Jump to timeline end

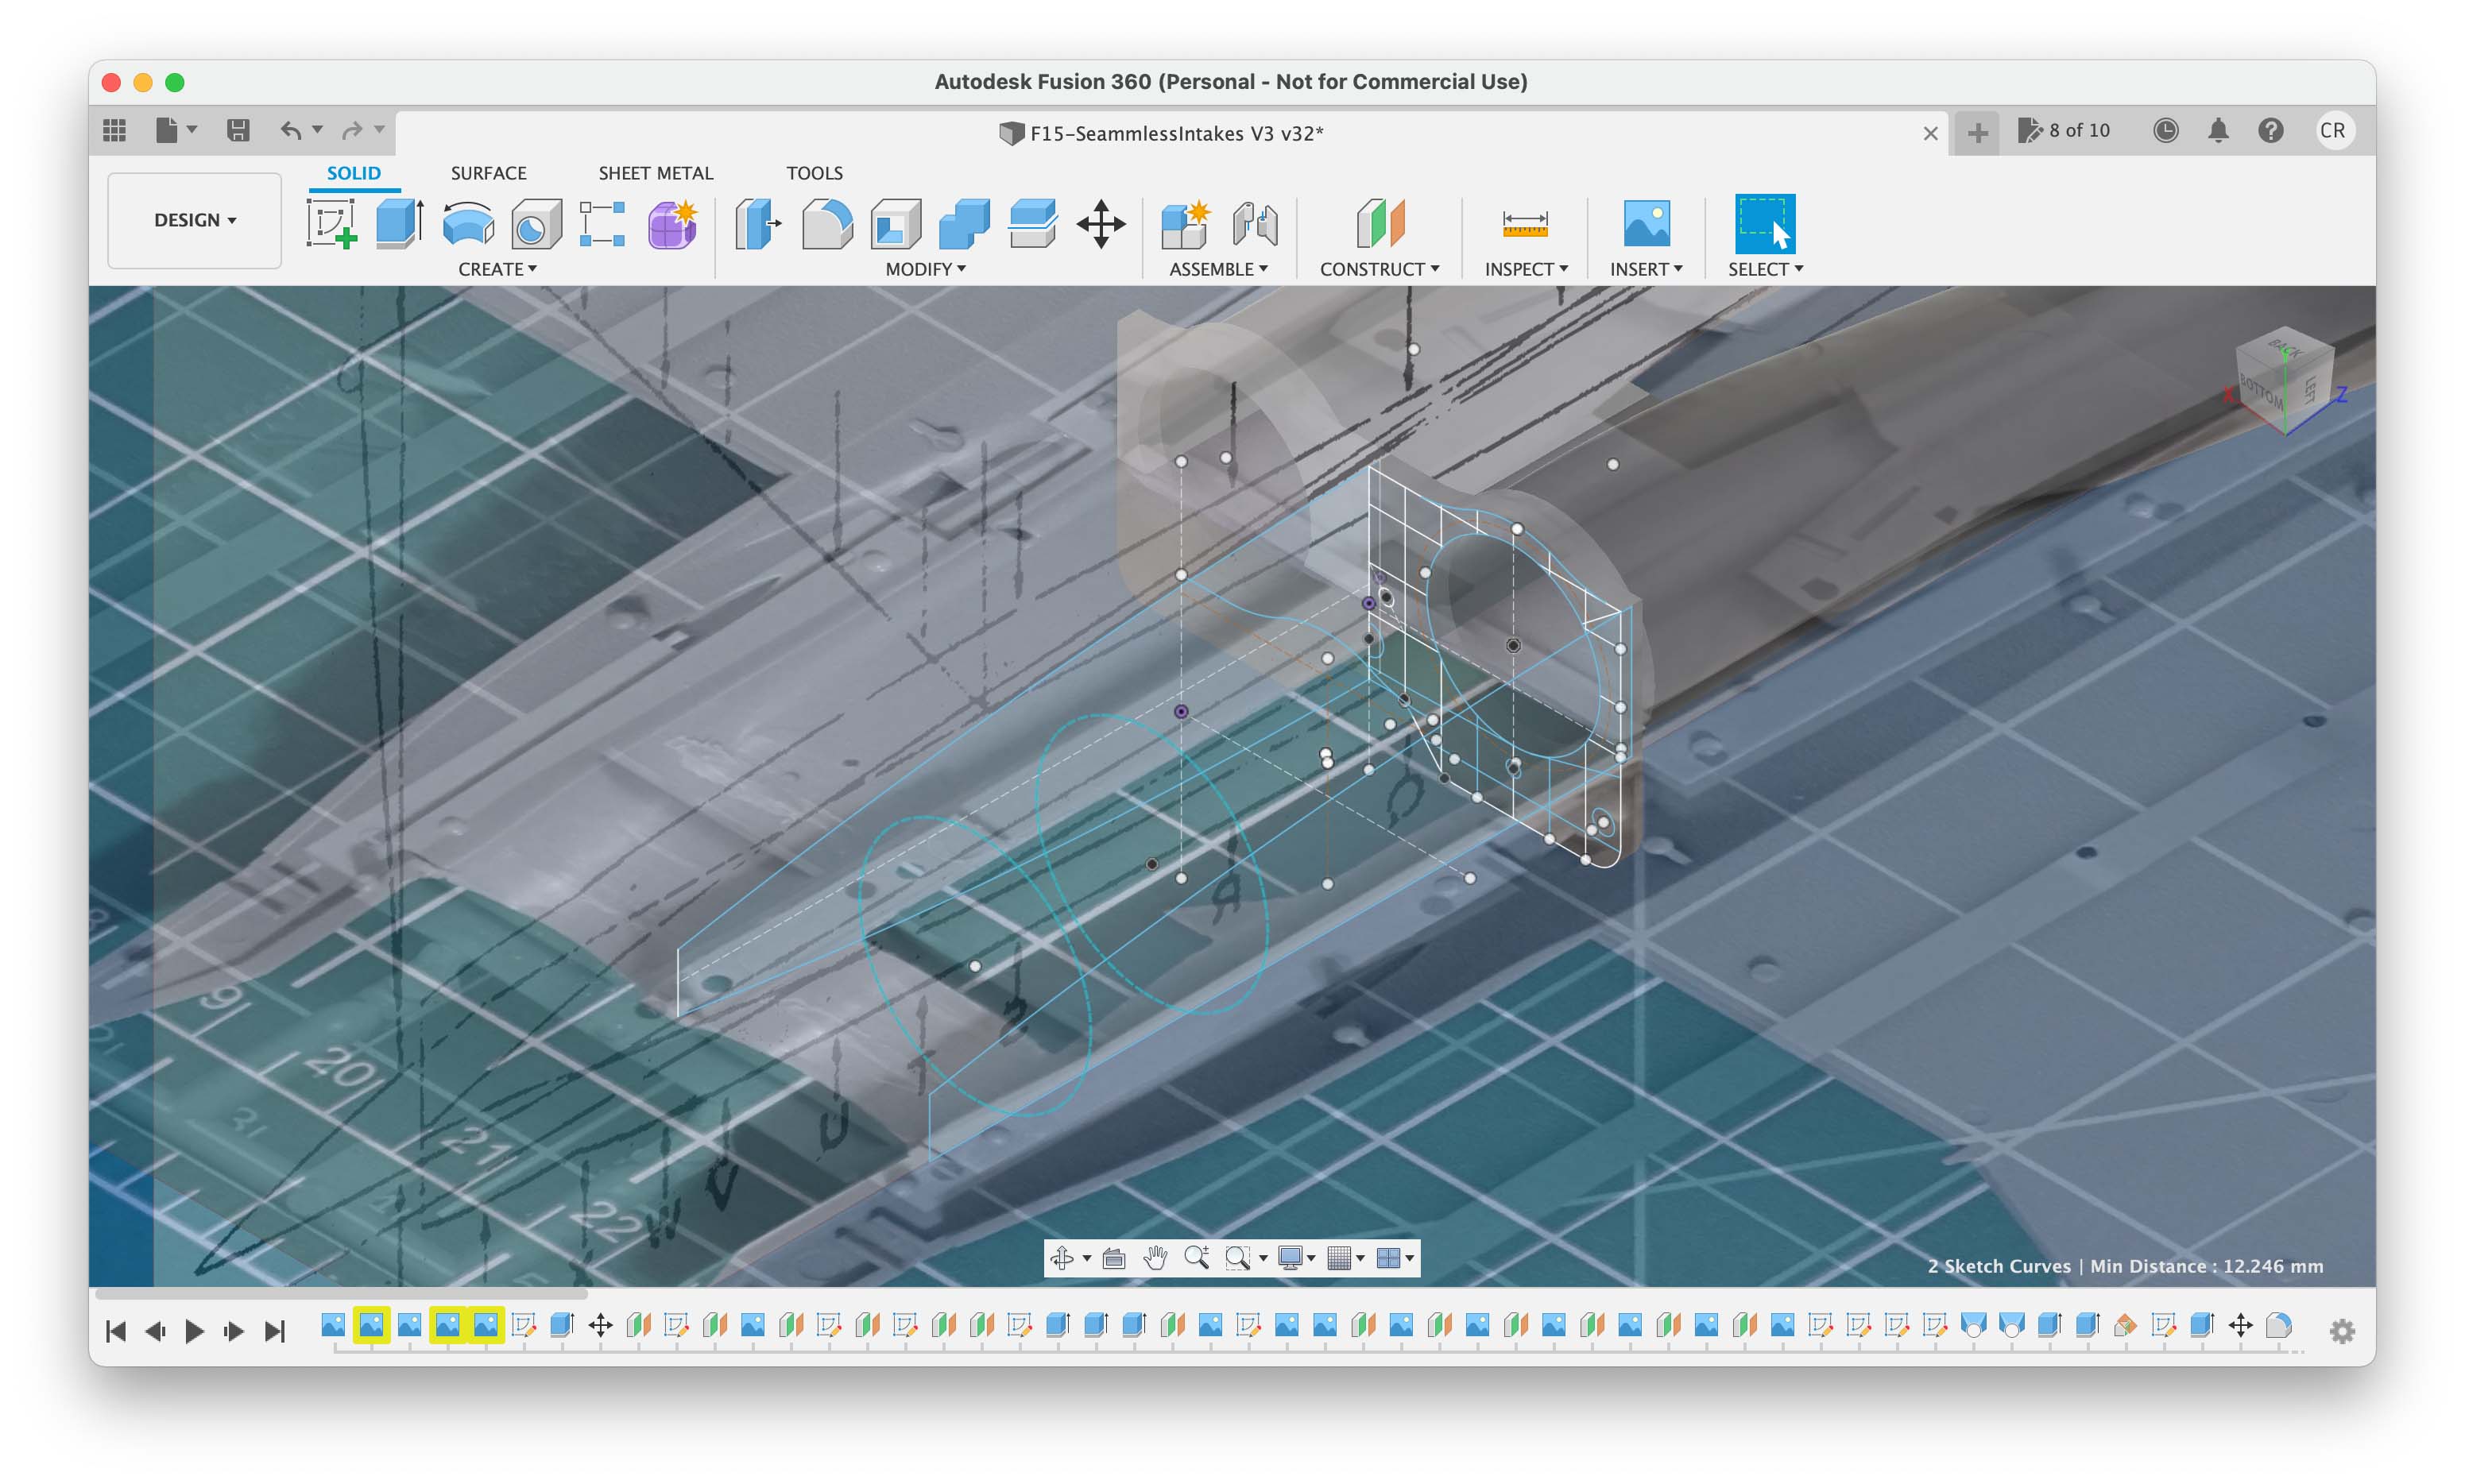(274, 1331)
